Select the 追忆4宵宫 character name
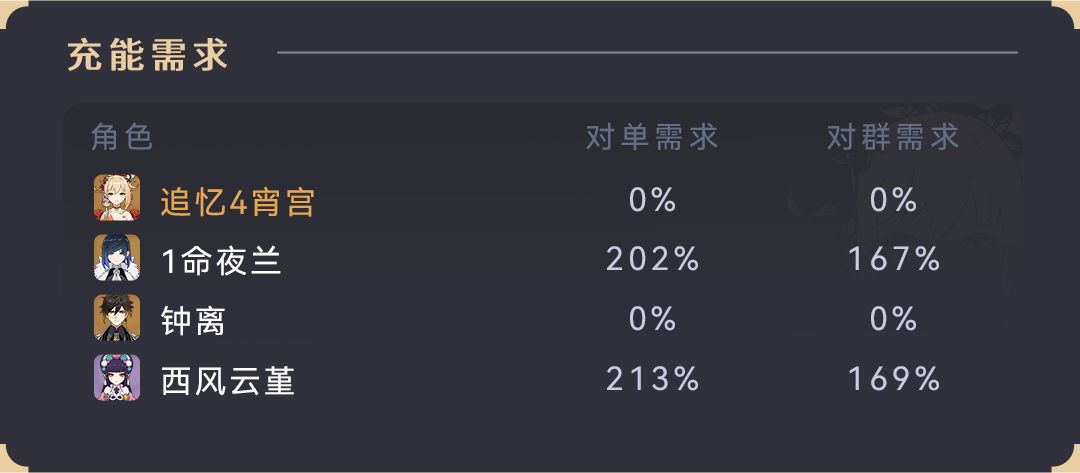 [238, 201]
